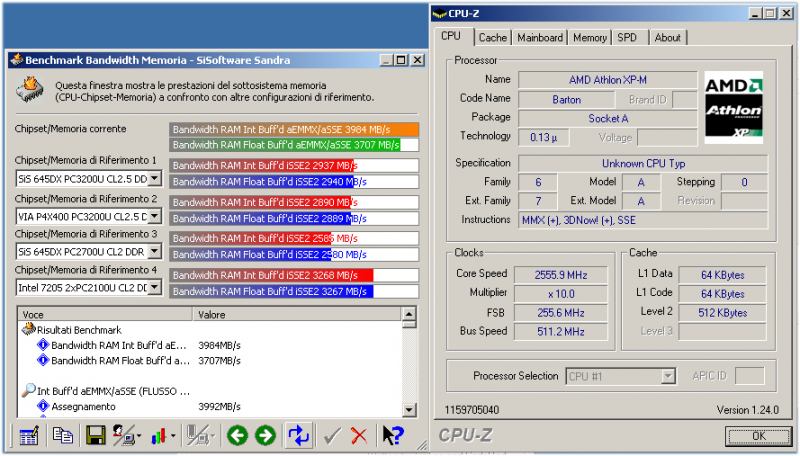Click the Instructions field MMX, 3DNow!, SSE
The width and height of the screenshot is (800, 456).
[643, 220]
